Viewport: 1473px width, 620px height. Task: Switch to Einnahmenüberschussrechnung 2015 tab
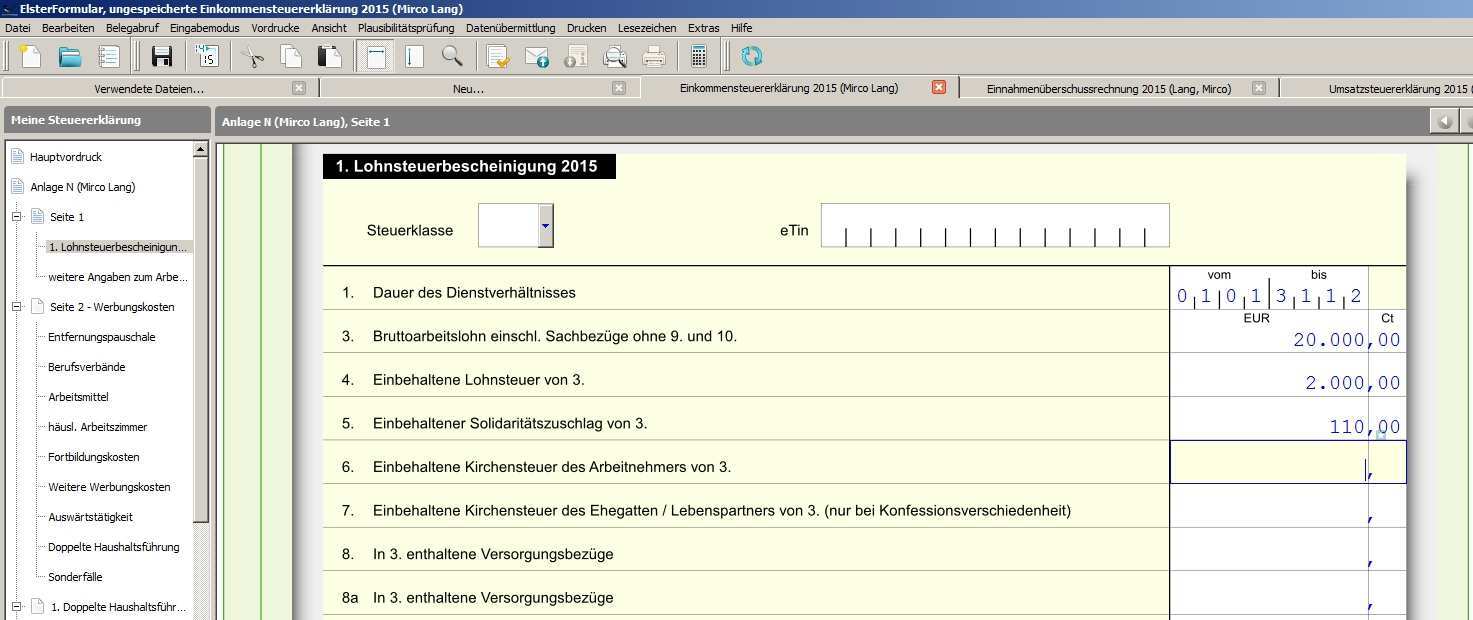pyautogui.click(x=1108, y=88)
